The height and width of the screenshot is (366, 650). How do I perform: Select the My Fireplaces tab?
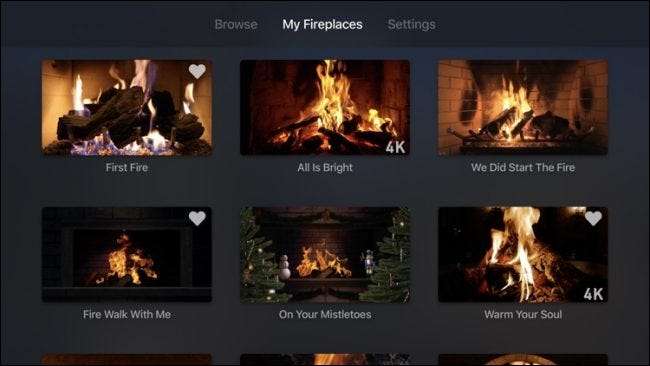pyautogui.click(x=323, y=24)
